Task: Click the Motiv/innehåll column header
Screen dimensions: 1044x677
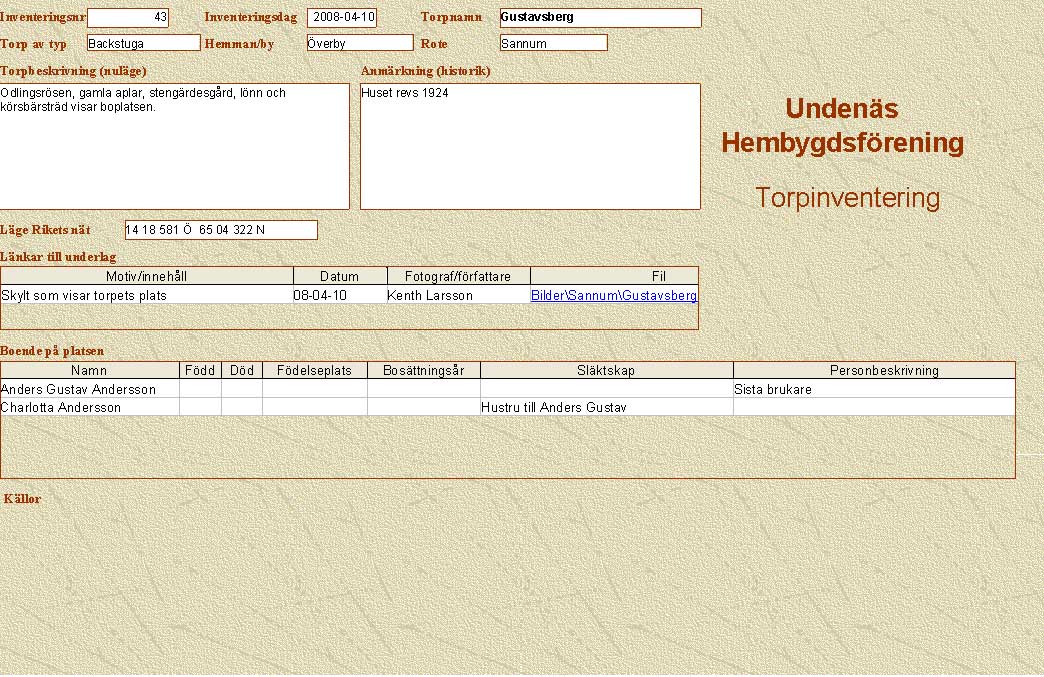Action: point(147,276)
